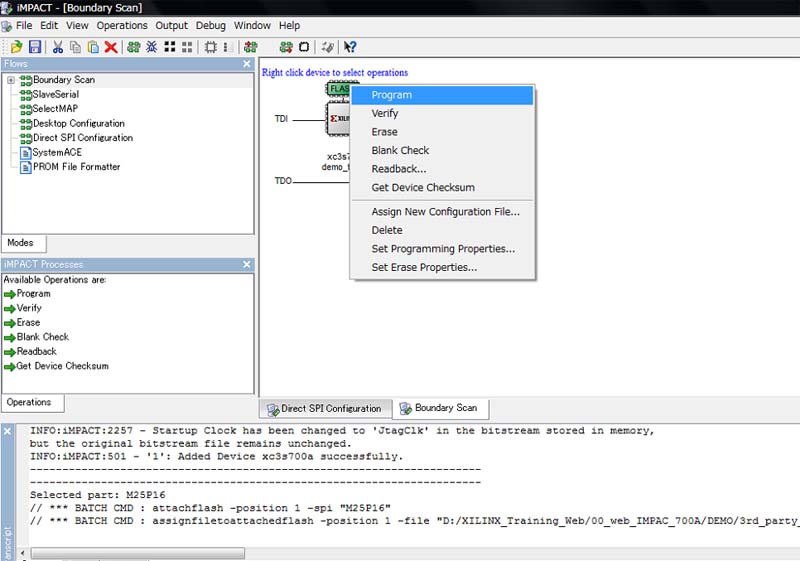
Task: Click the Initialize Chain green icon
Action: pyautogui.click(x=134, y=47)
